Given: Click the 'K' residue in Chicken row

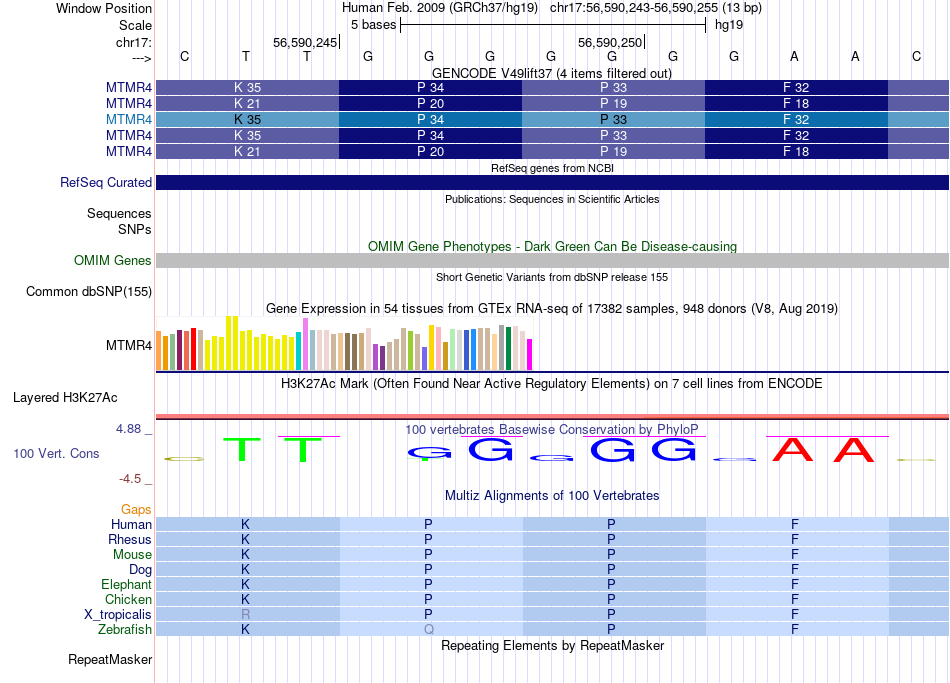Looking at the screenshot, I should (245, 599).
